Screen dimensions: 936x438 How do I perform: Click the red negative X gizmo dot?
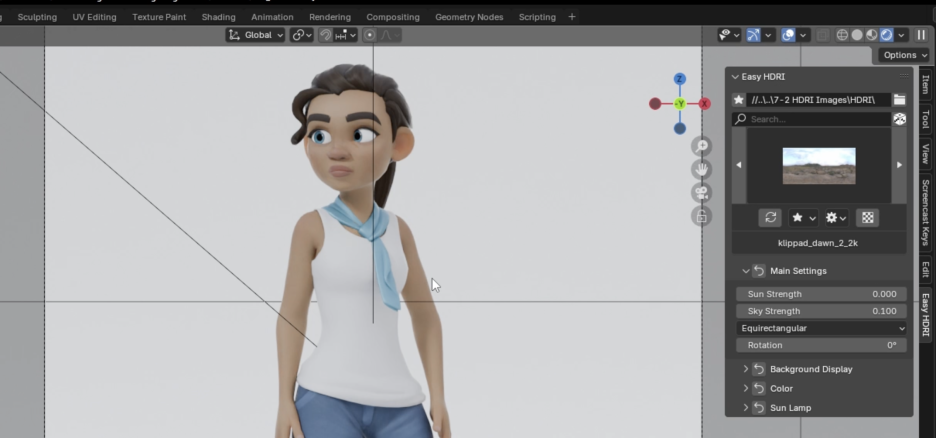tap(655, 104)
